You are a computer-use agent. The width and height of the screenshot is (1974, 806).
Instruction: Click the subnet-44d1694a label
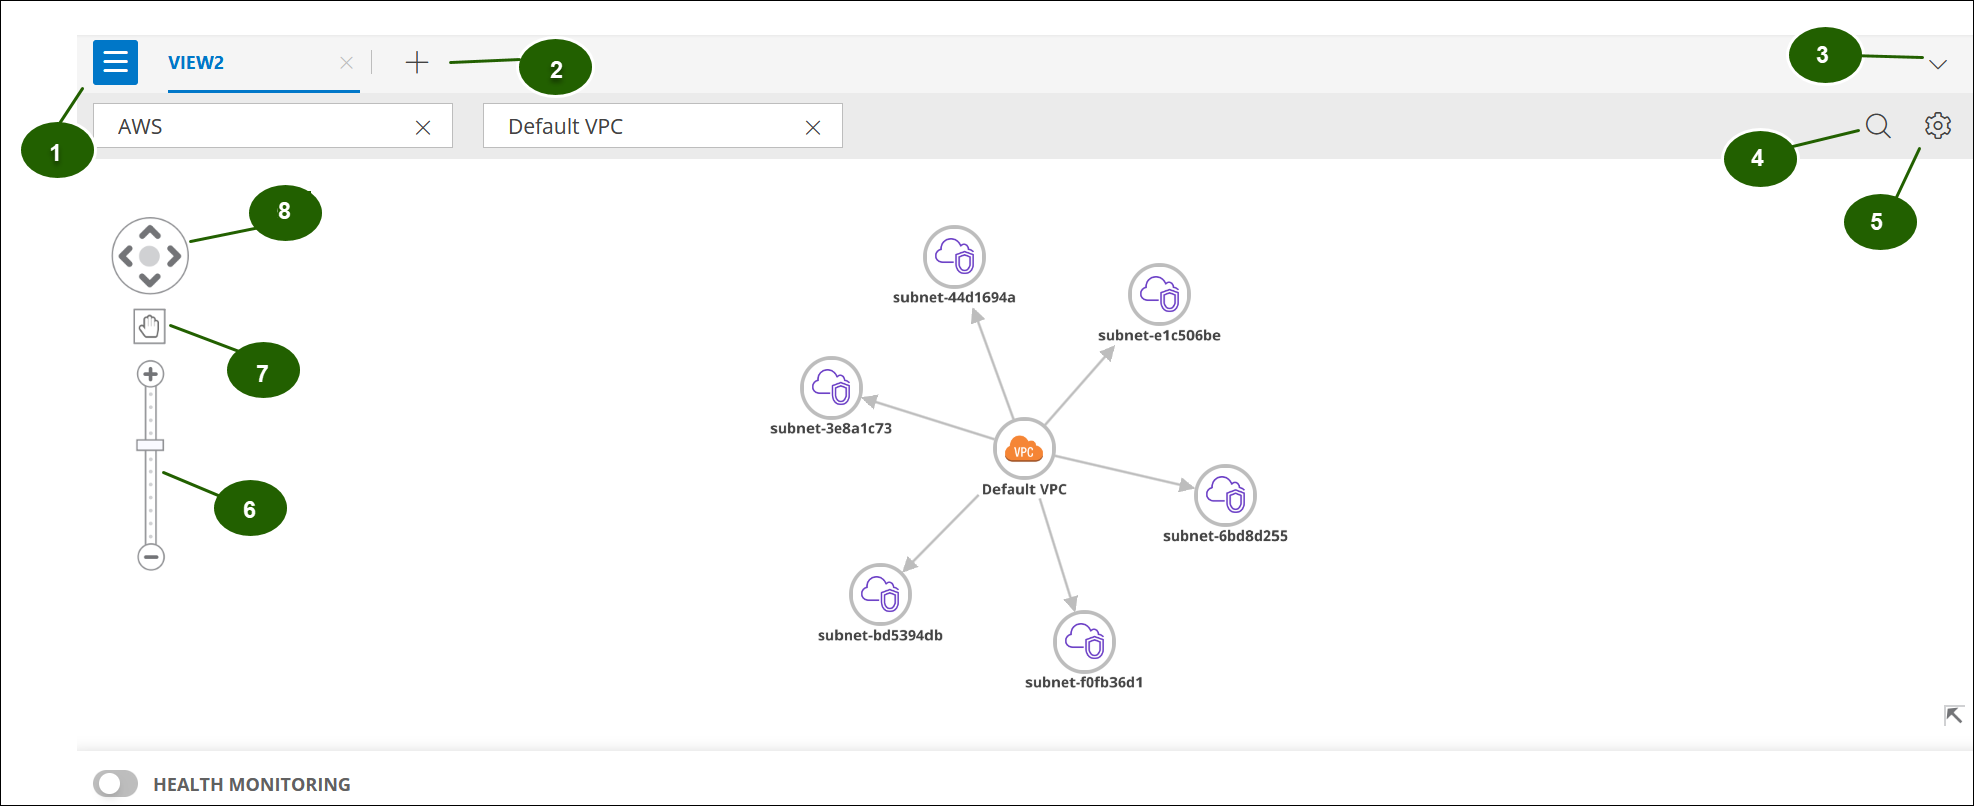click(954, 297)
